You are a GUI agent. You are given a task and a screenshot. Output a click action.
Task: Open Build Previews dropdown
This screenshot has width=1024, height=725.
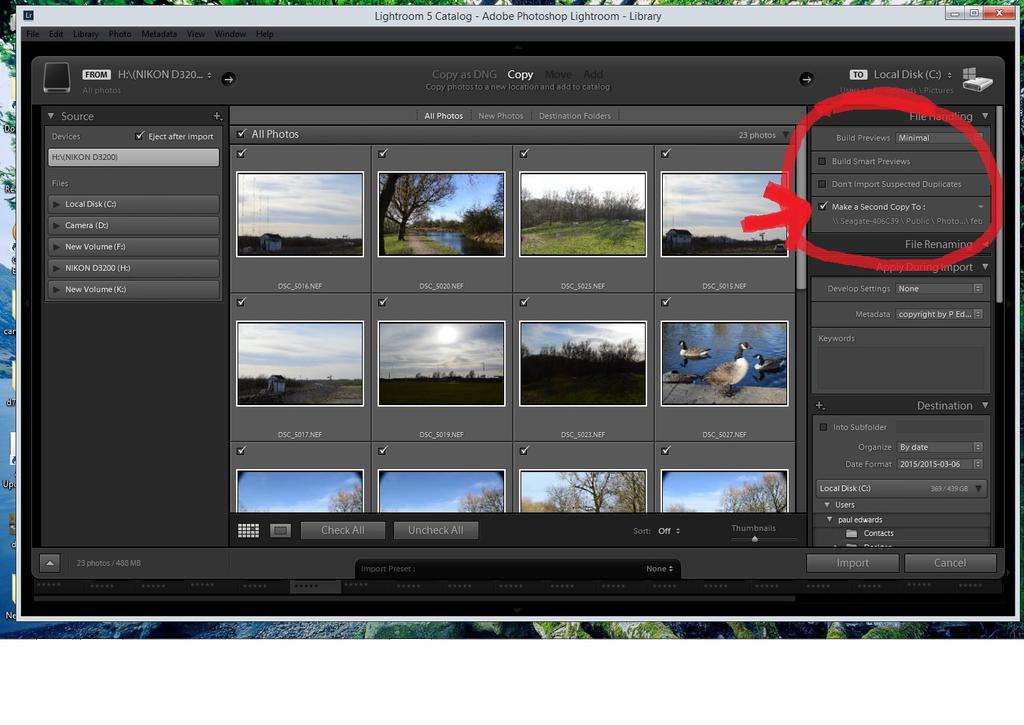(939, 138)
